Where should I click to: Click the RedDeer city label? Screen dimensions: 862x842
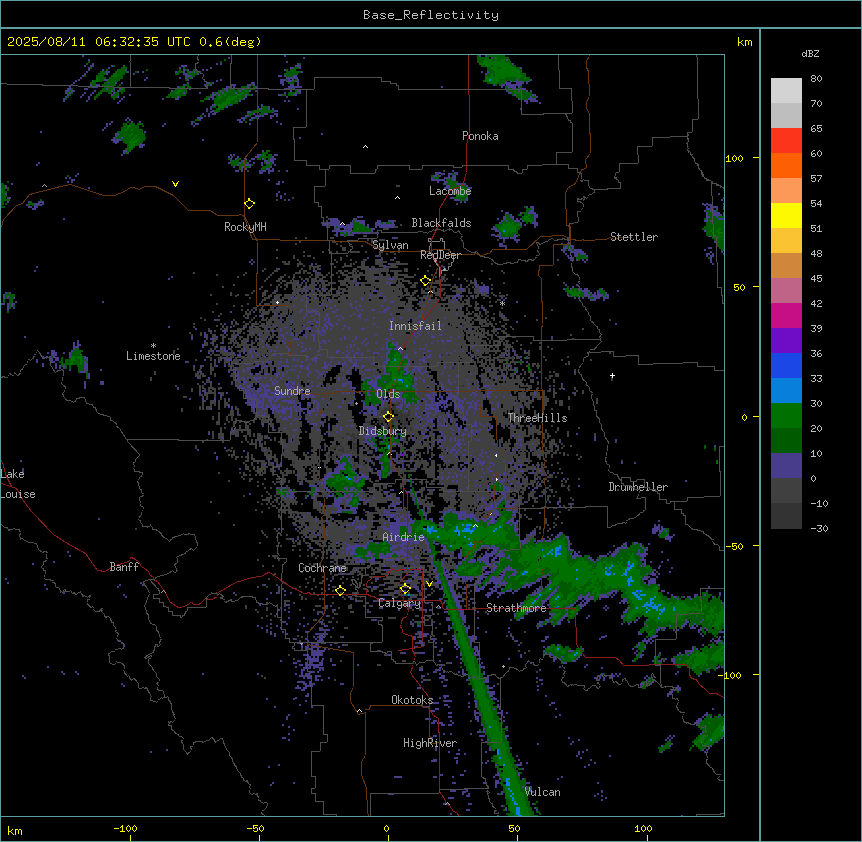point(440,255)
